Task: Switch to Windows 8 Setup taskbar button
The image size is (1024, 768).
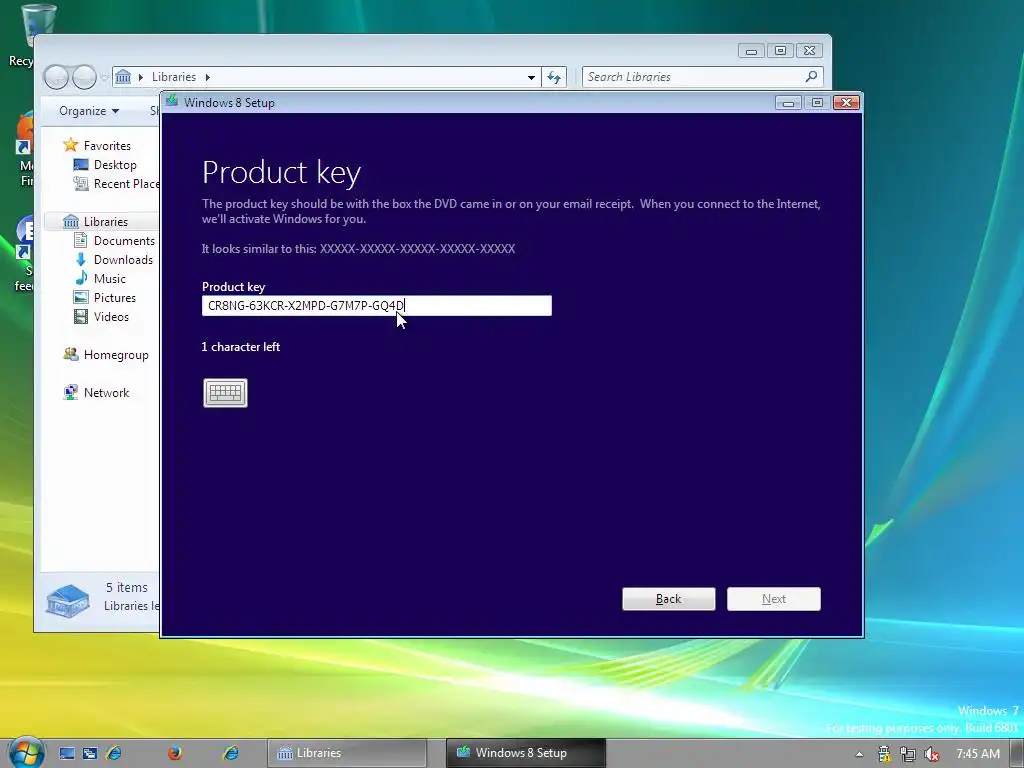Action: coord(526,753)
